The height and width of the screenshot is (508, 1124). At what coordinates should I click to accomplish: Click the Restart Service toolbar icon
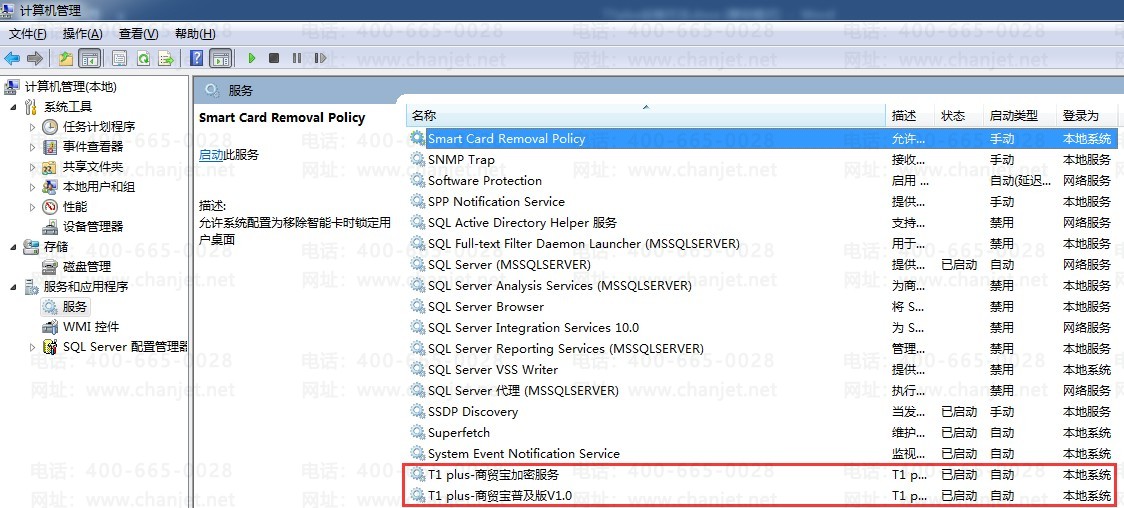coord(320,58)
